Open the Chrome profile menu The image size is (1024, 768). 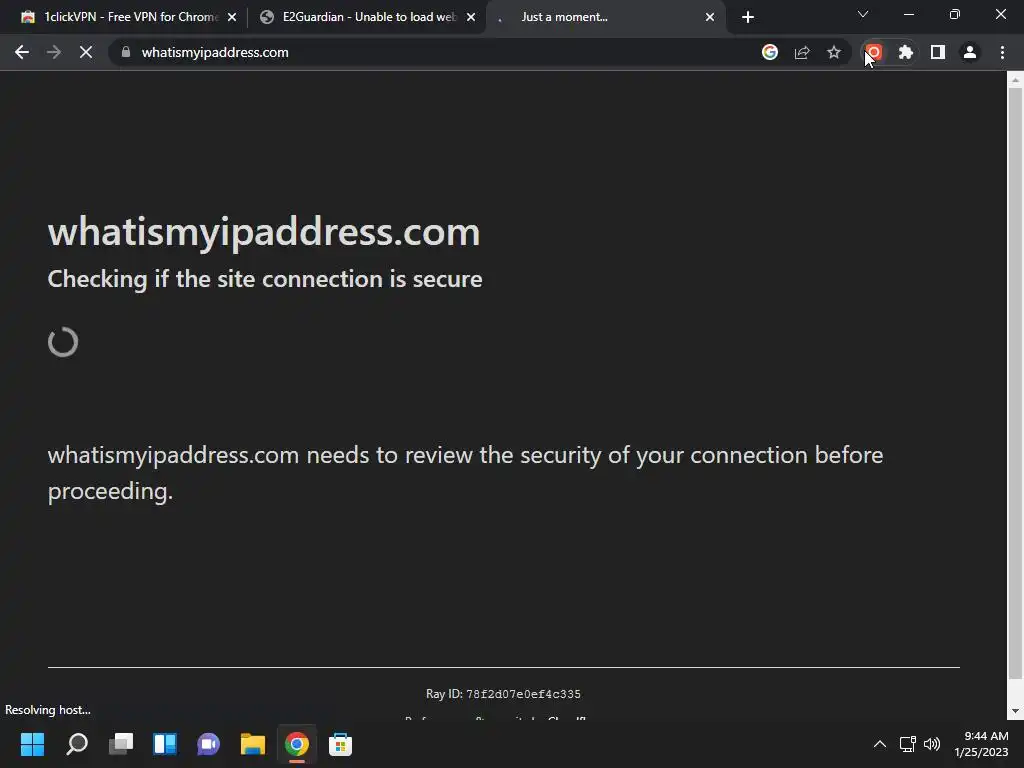pos(970,52)
